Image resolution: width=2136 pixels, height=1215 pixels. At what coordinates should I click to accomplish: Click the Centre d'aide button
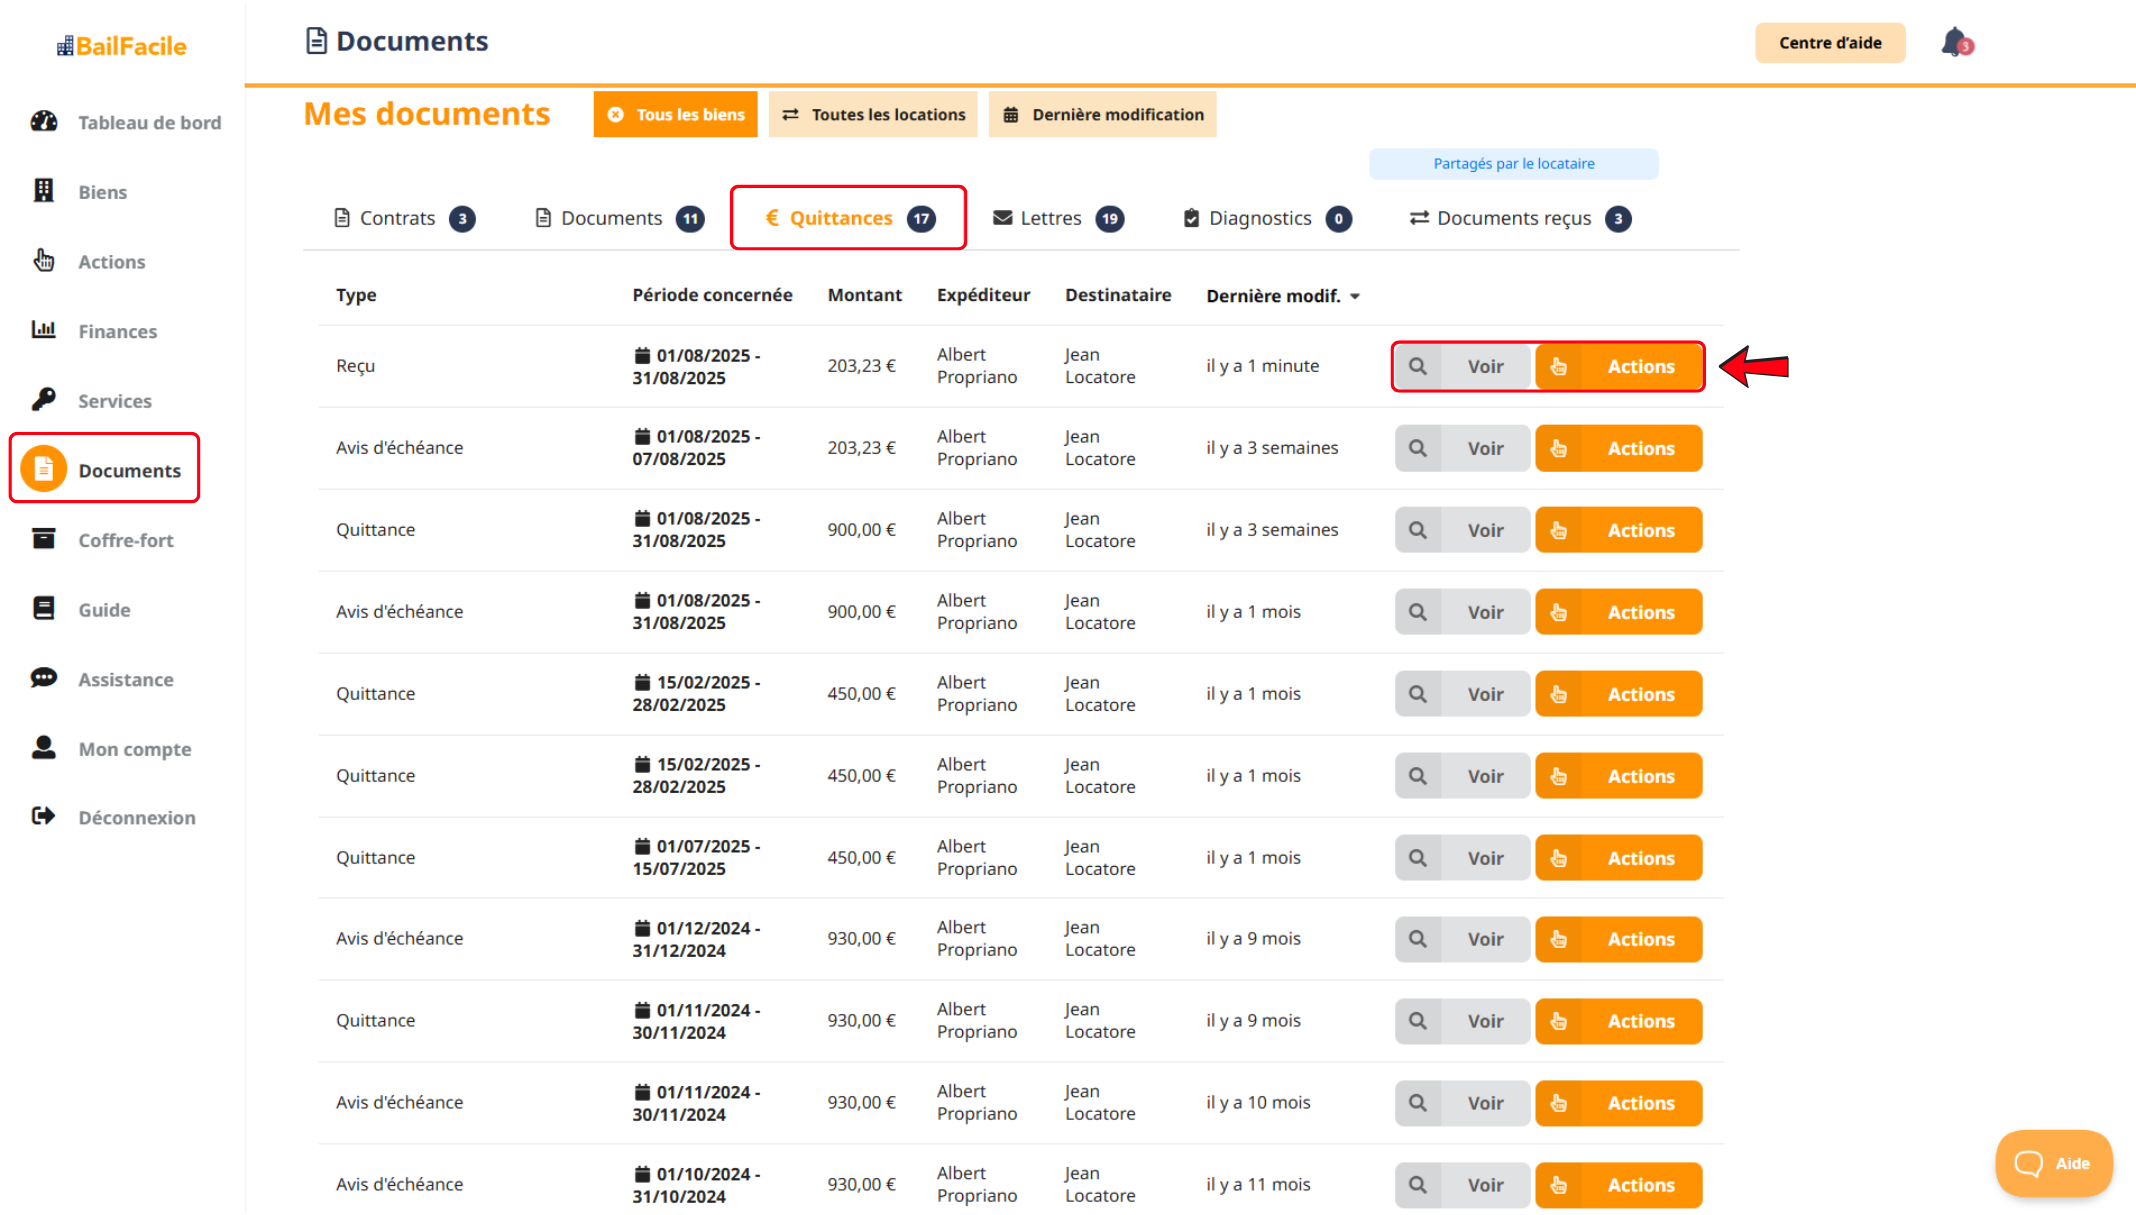click(x=1829, y=43)
